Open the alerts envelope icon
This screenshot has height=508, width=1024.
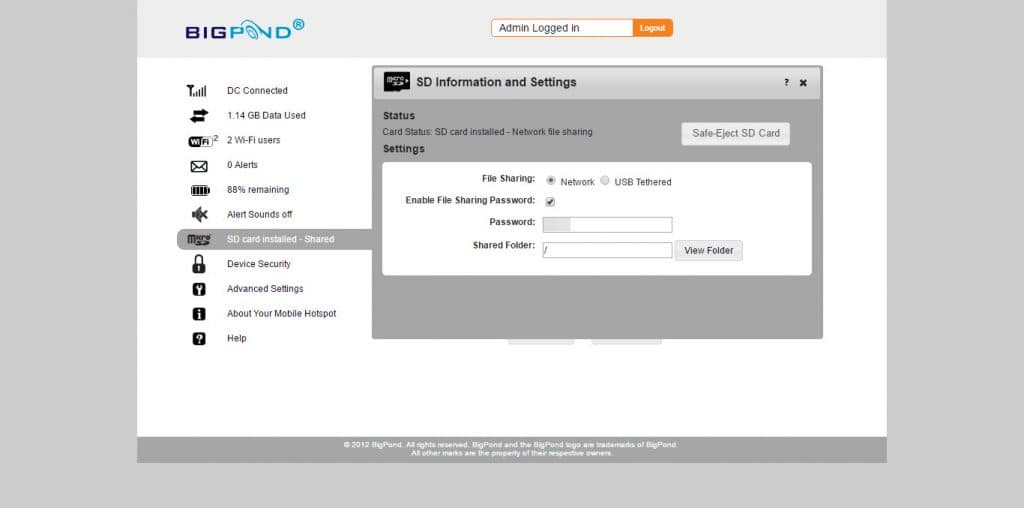point(199,166)
